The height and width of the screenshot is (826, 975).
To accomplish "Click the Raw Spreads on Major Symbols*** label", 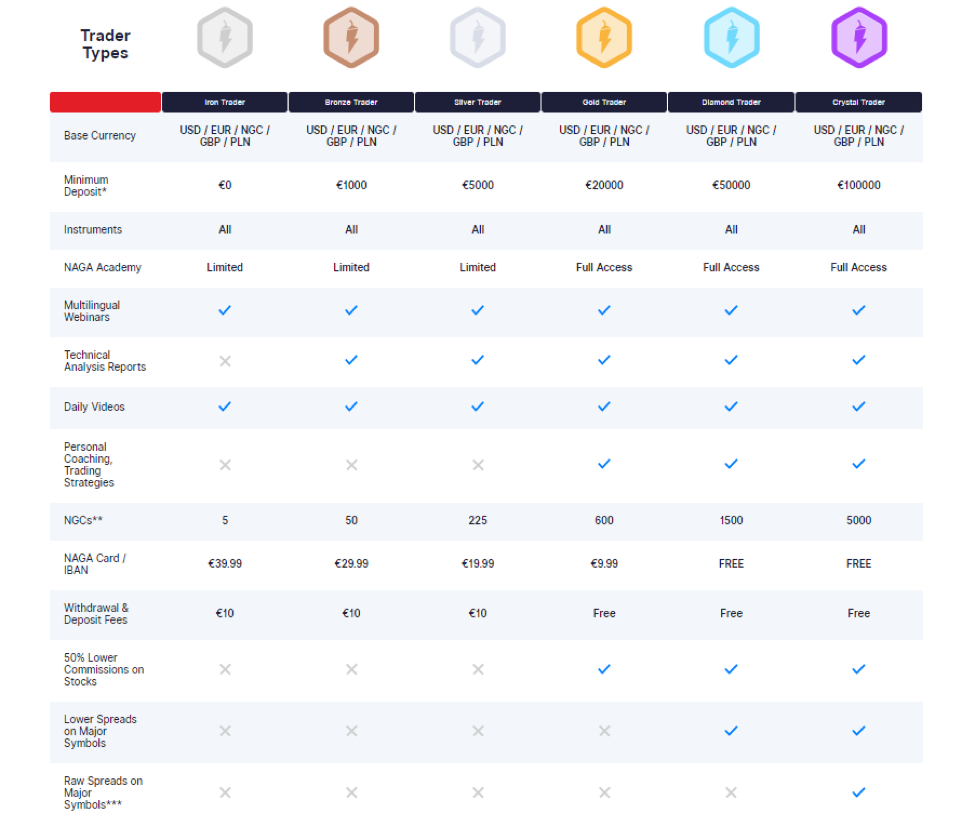I will click(x=103, y=793).
